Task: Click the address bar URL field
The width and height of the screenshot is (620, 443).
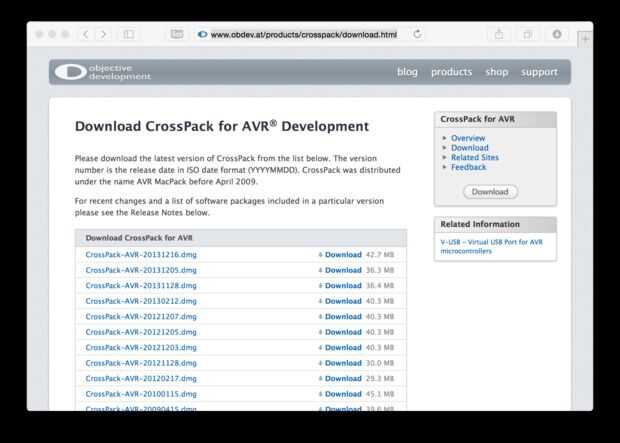Action: click(304, 35)
